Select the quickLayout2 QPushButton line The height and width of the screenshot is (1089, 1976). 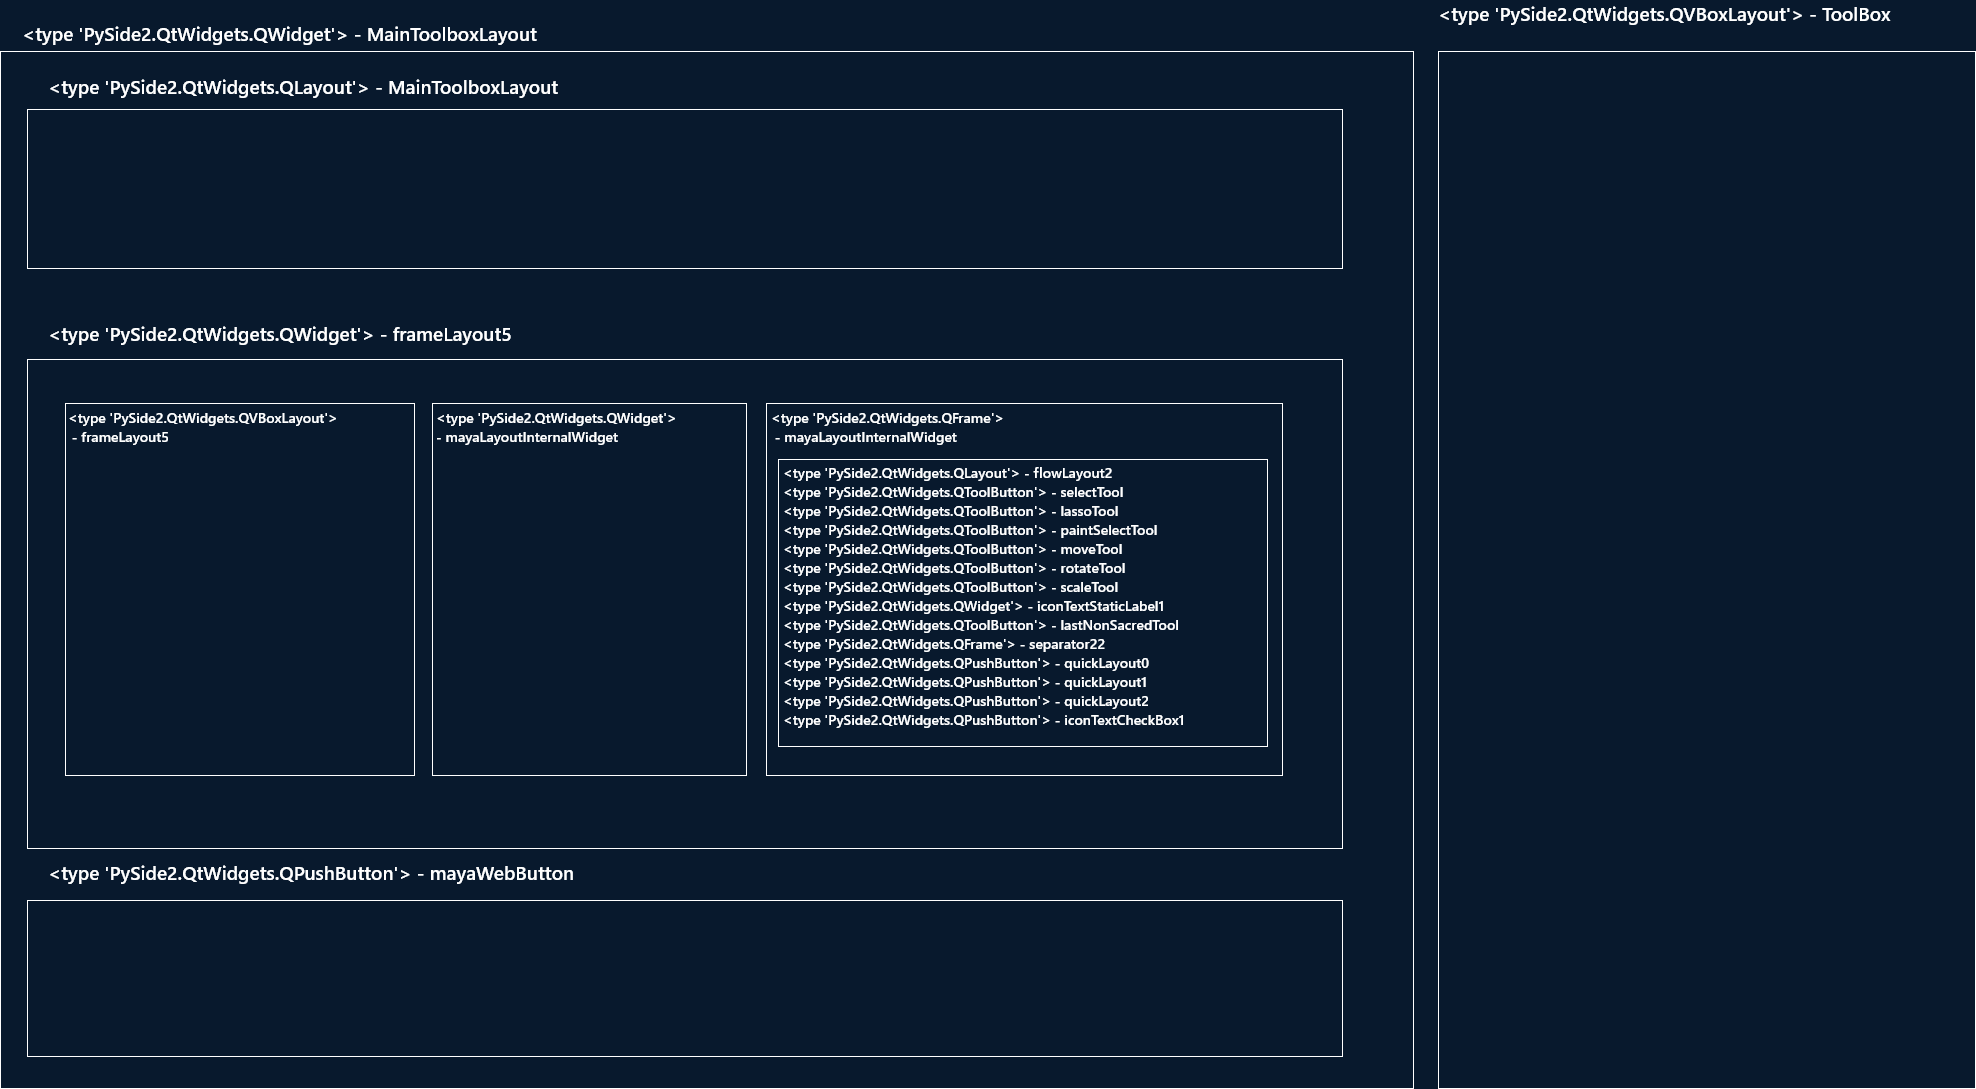coord(966,702)
